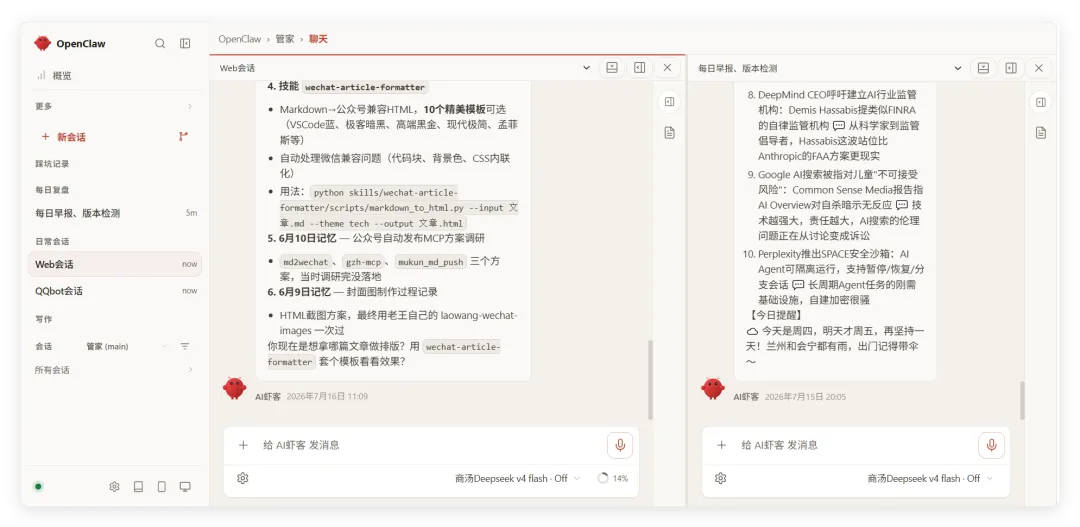Close the 每日早报、版本检测 pane
Screen dimensions: 1080x527
coord(1039,68)
